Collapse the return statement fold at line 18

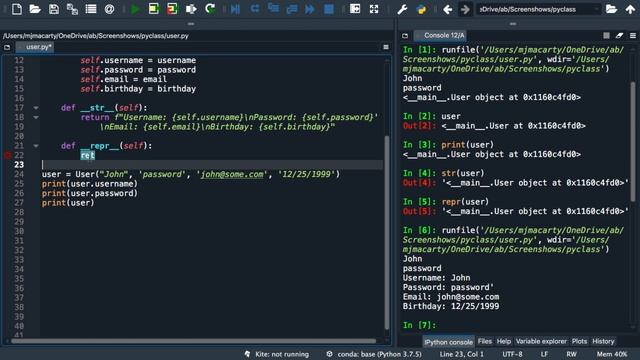coord(36,117)
